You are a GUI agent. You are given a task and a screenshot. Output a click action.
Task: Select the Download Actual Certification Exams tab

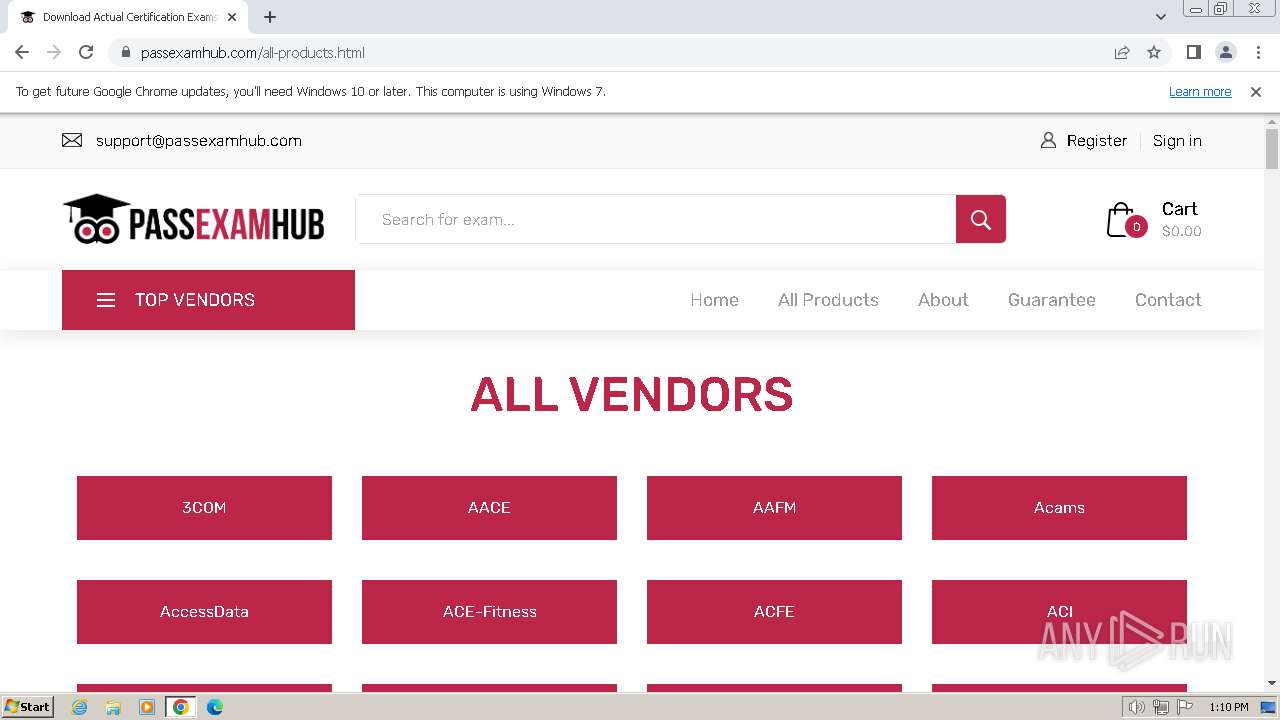(x=128, y=17)
